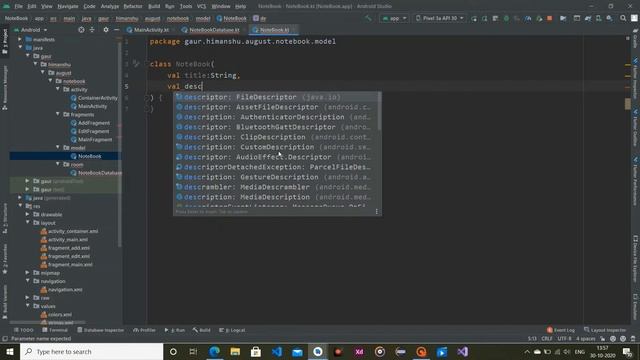
Task: Collapse the fragments package
Action: [58, 114]
